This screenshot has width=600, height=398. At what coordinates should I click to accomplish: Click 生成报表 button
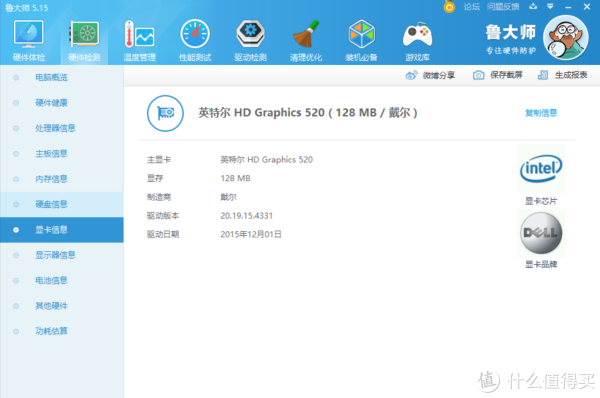(x=562, y=75)
